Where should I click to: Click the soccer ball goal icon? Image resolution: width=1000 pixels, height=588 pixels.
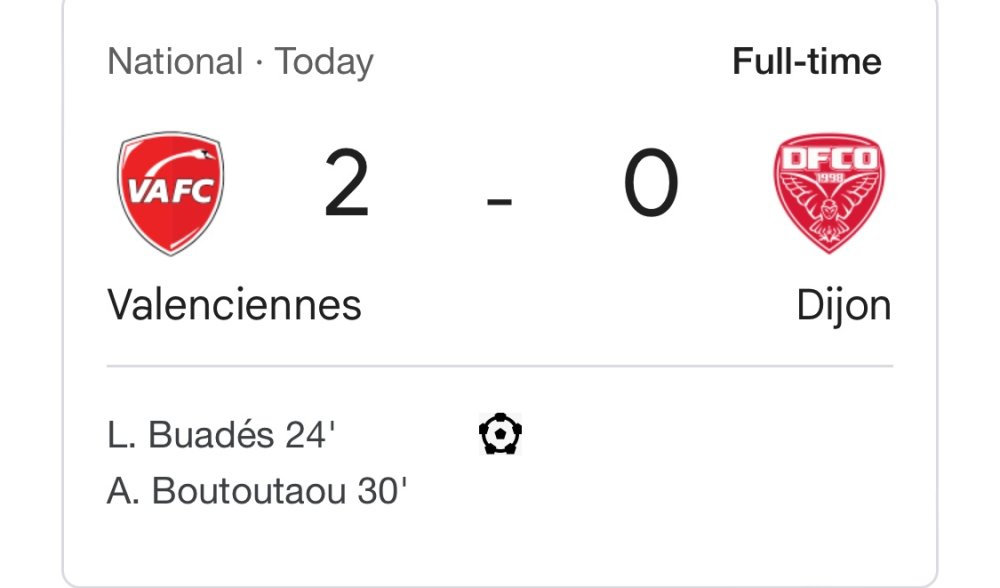click(x=500, y=435)
